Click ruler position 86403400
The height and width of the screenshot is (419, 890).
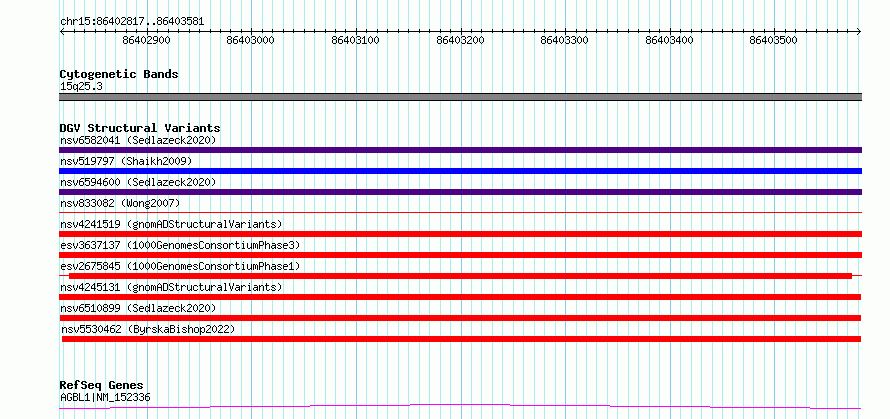(x=669, y=40)
